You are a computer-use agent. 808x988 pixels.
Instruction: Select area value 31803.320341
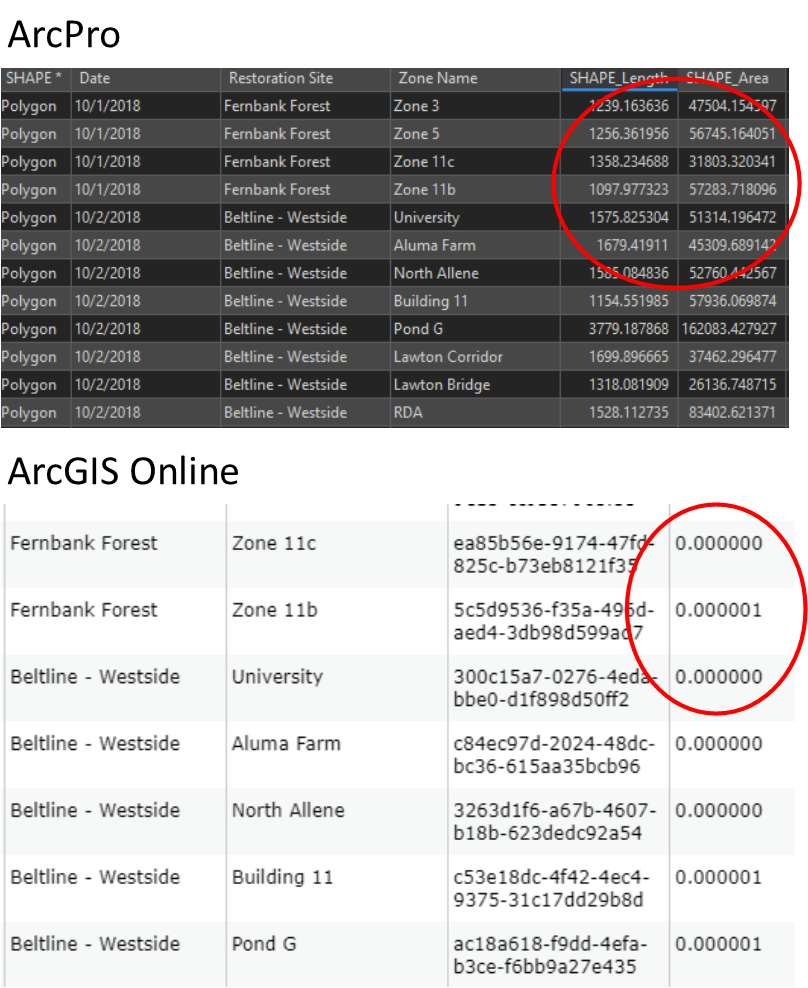coord(732,162)
